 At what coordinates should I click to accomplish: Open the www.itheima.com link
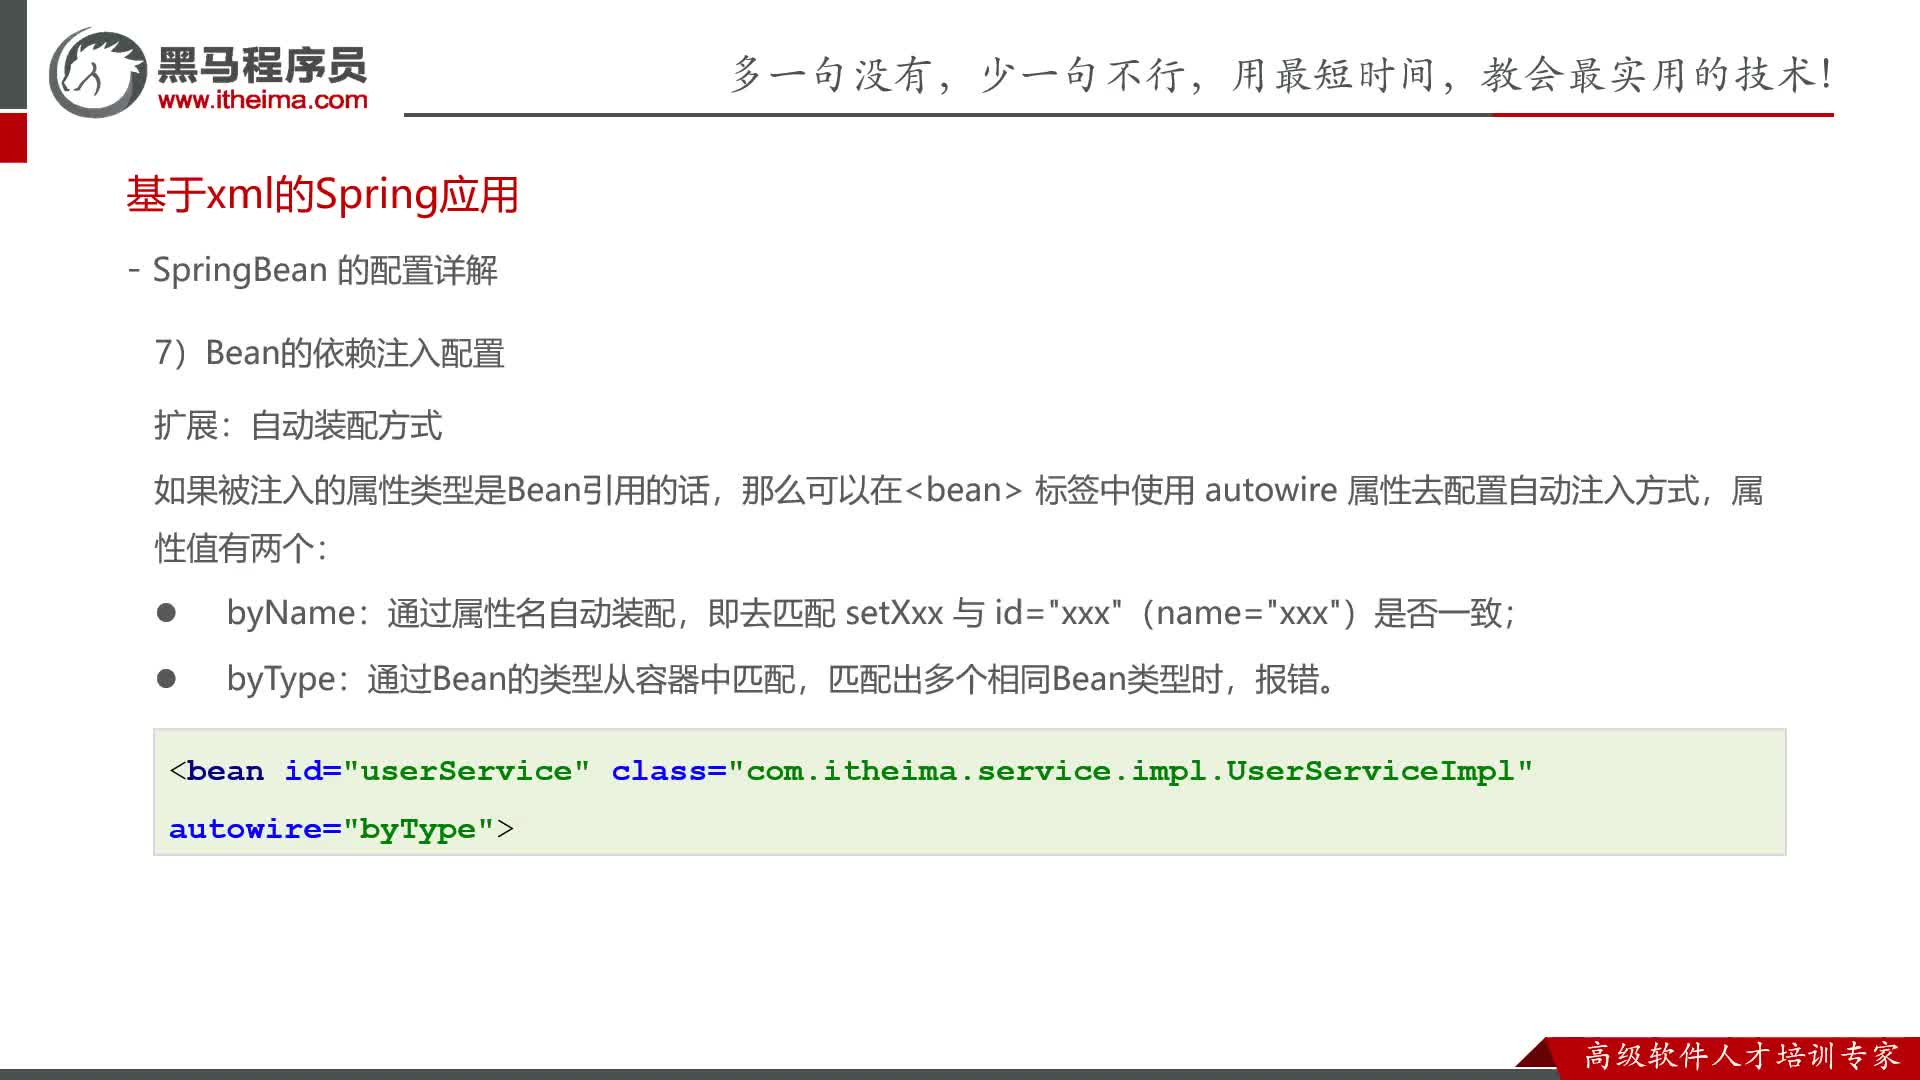coord(263,100)
